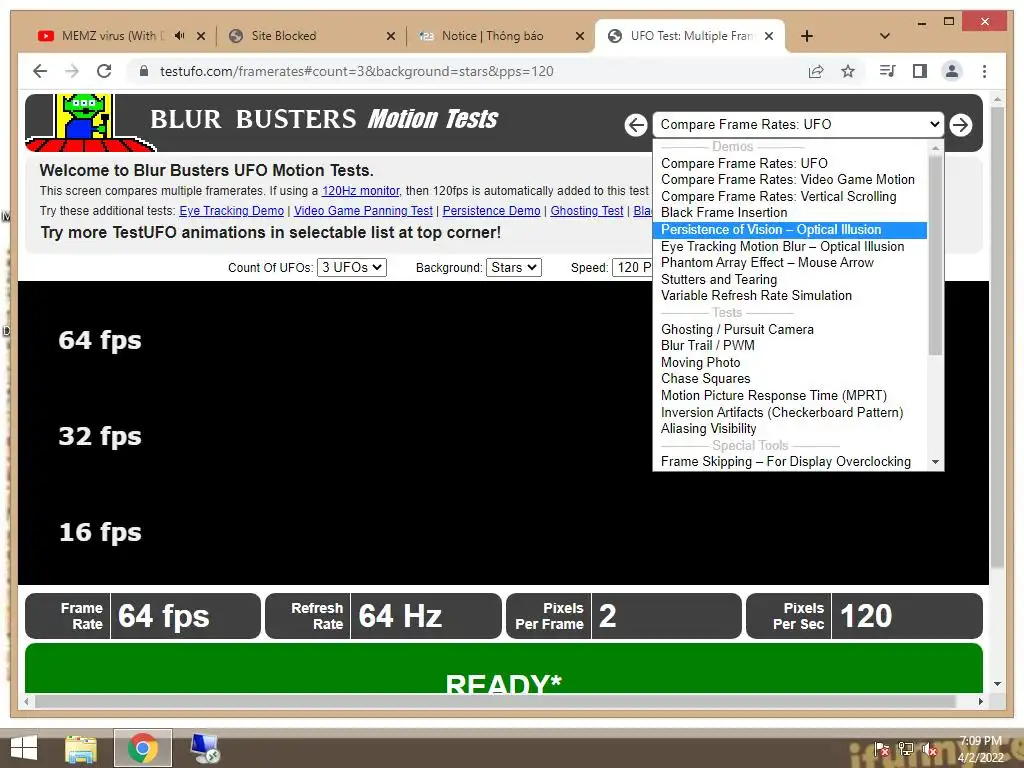Click the padlock site info icon
Screen dimensions: 1024x768
tap(144, 71)
